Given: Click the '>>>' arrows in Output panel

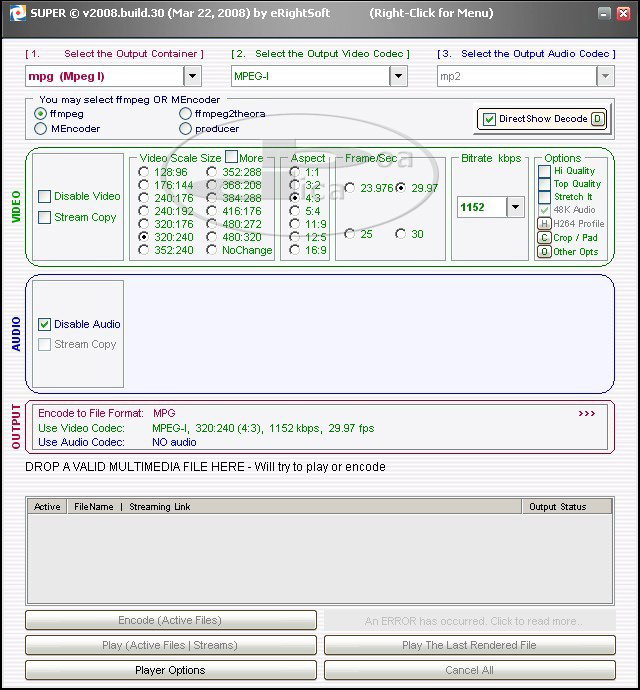Looking at the screenshot, I should click(586, 413).
